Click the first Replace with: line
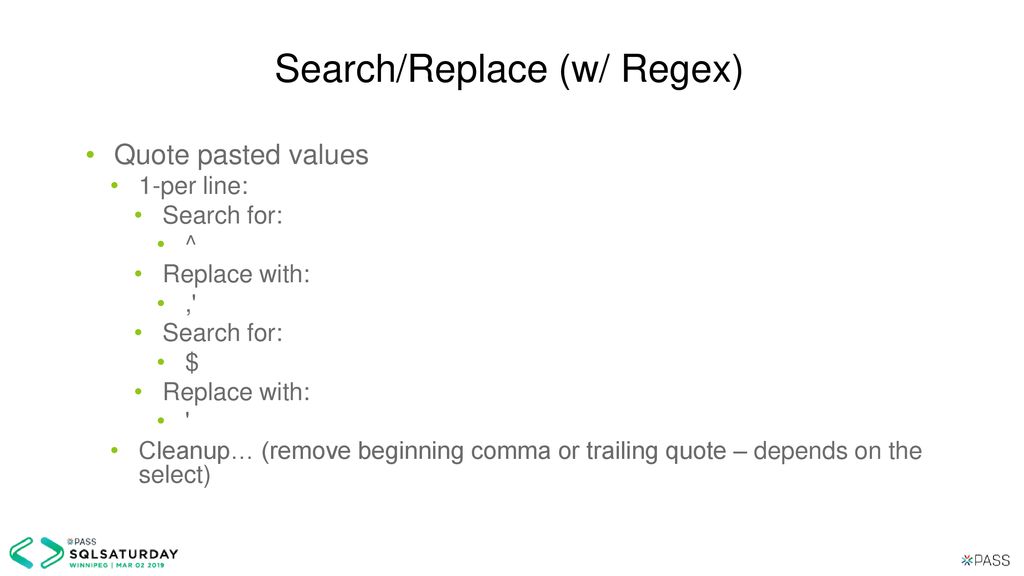The image size is (1024, 576). tap(236, 274)
